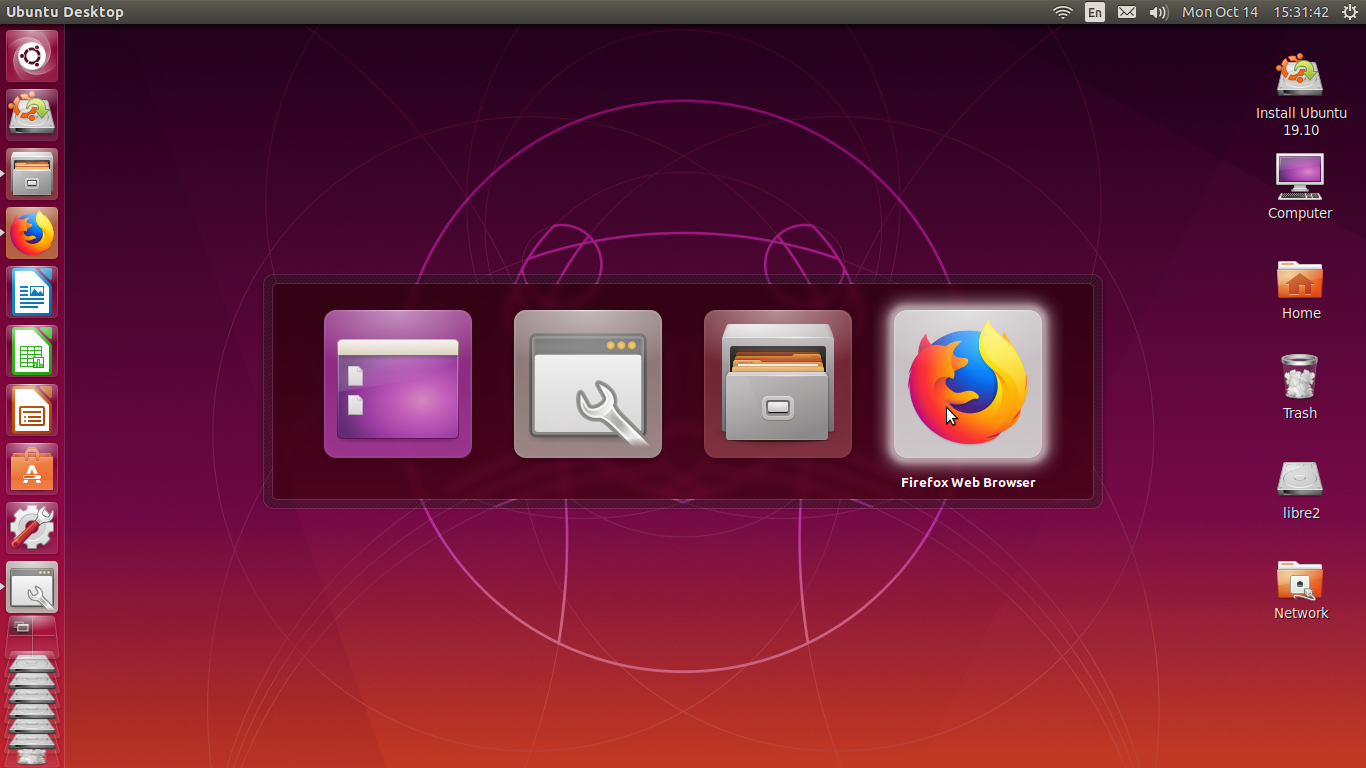1366x768 pixels.
Task: Select the window-with-wrench app icon in the launcher
Action: 32,587
